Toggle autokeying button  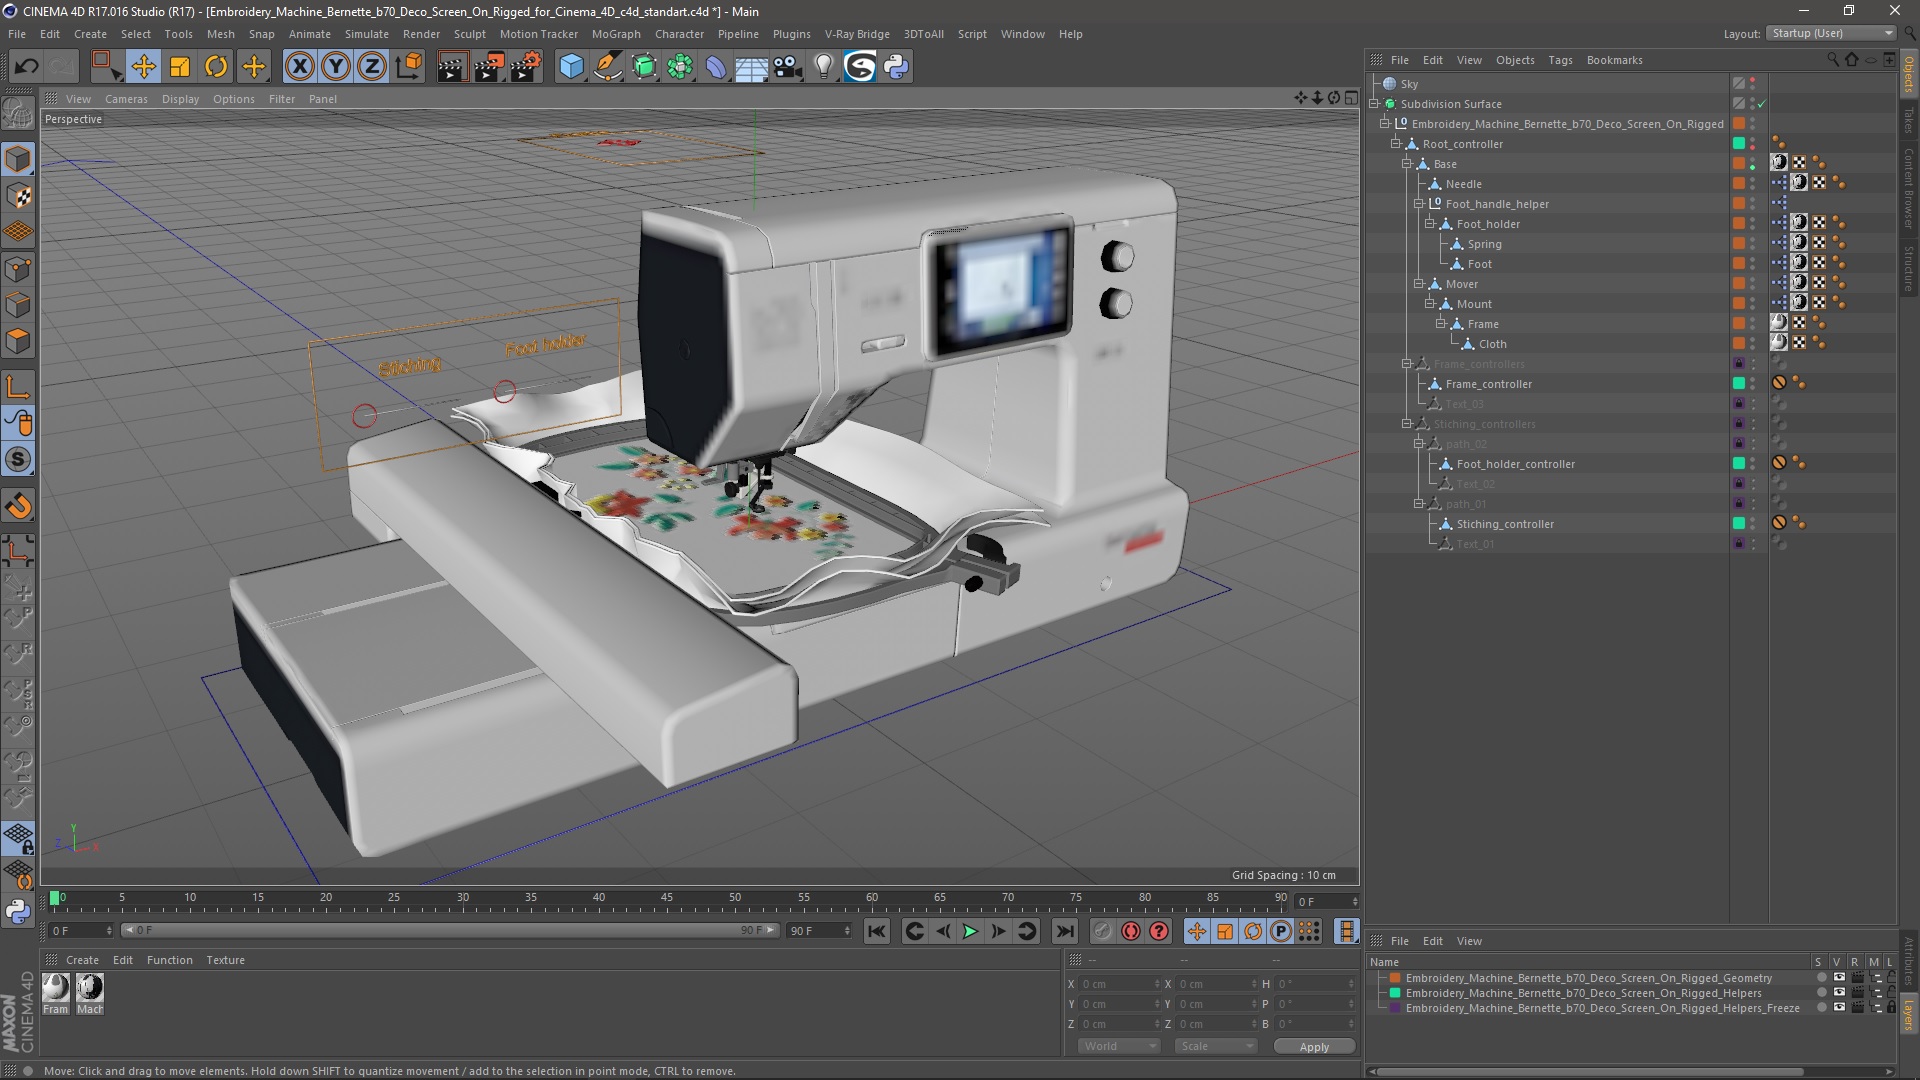1130,931
